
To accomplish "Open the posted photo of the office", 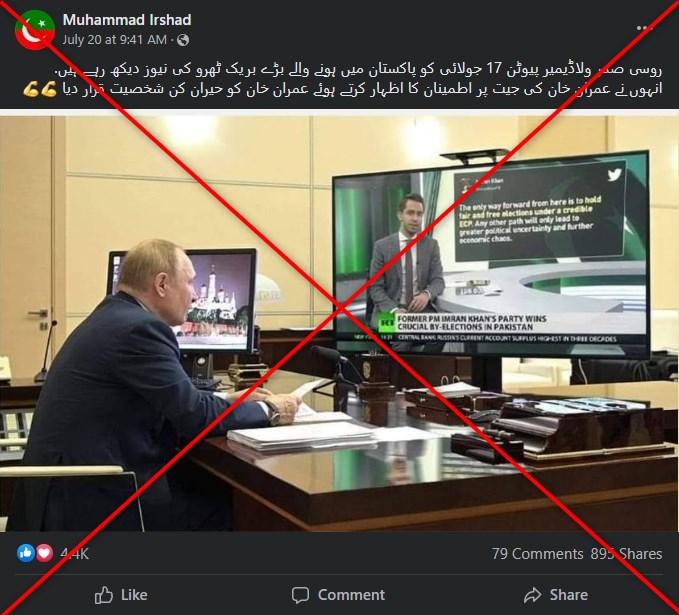I will tap(340, 323).
